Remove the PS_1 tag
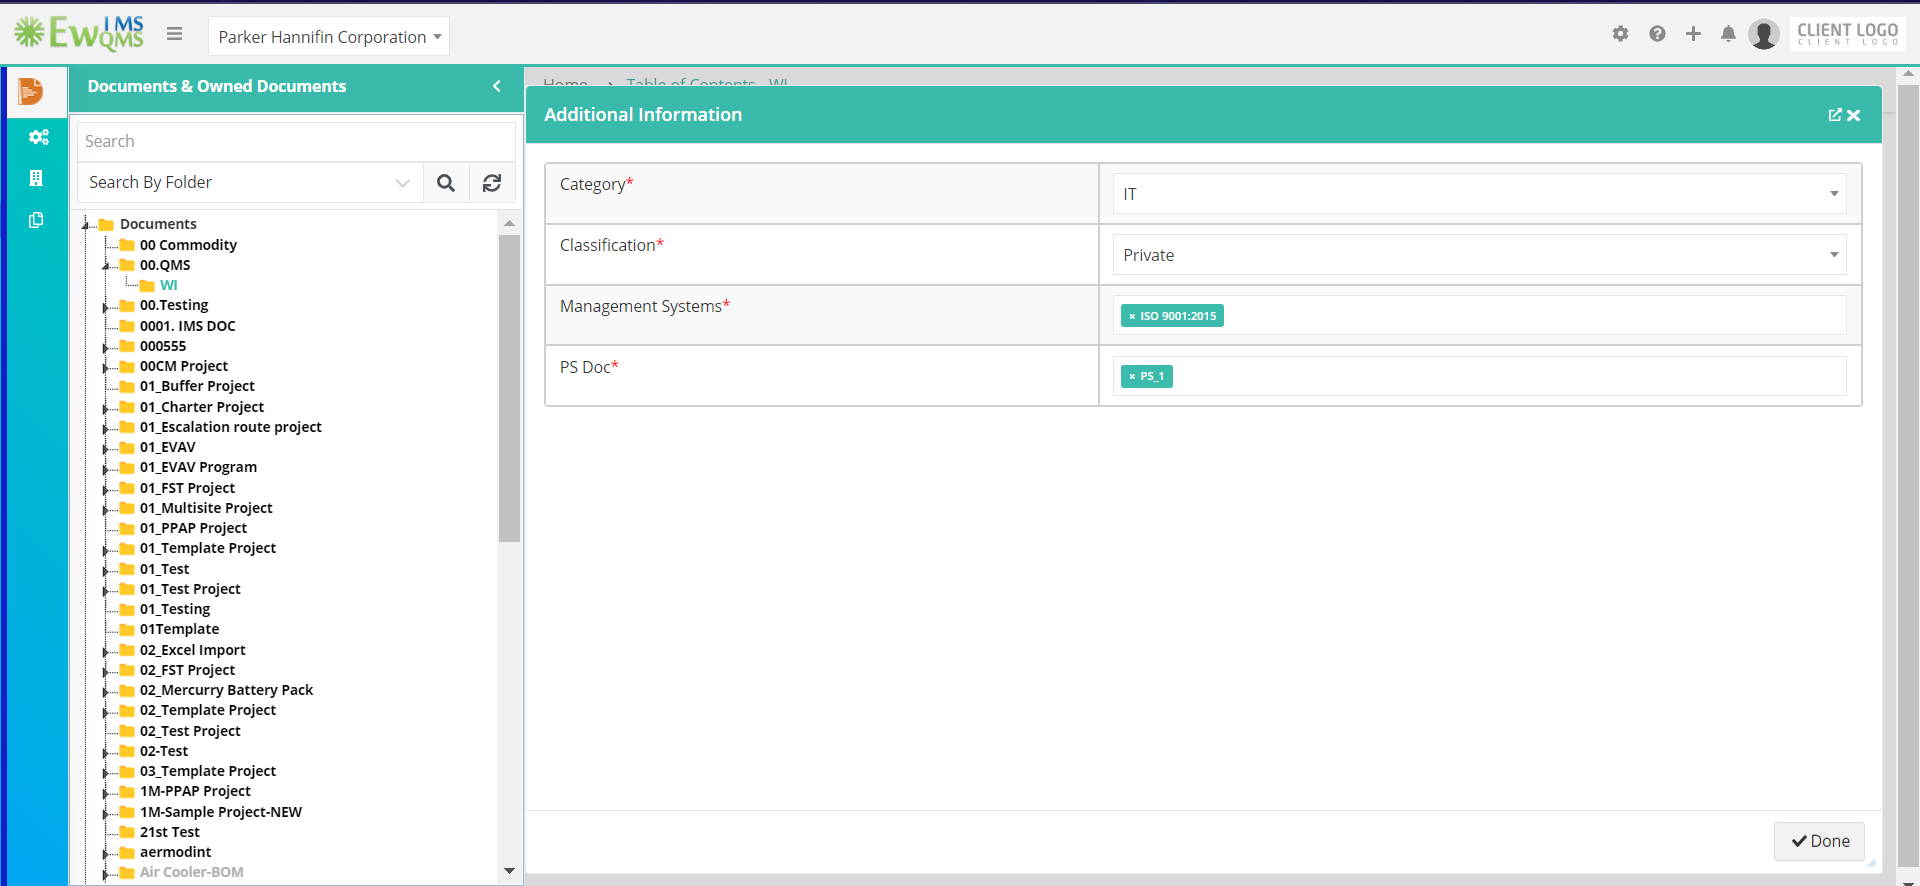This screenshot has height=886, width=1920. click(x=1132, y=377)
